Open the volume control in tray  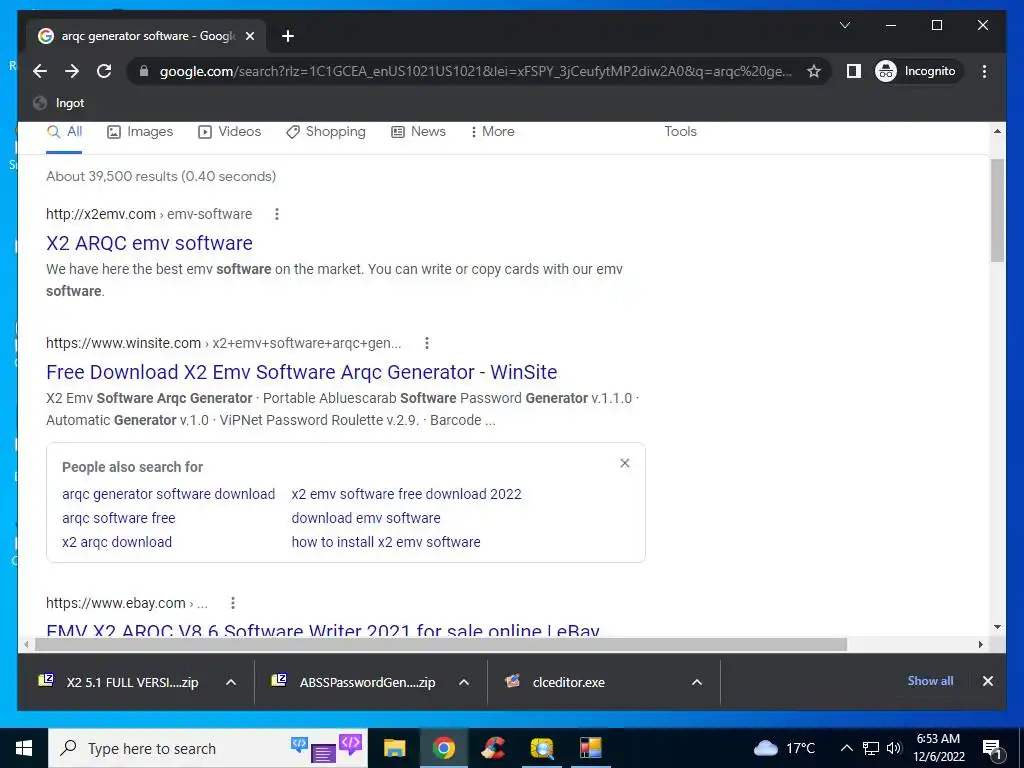click(894, 748)
